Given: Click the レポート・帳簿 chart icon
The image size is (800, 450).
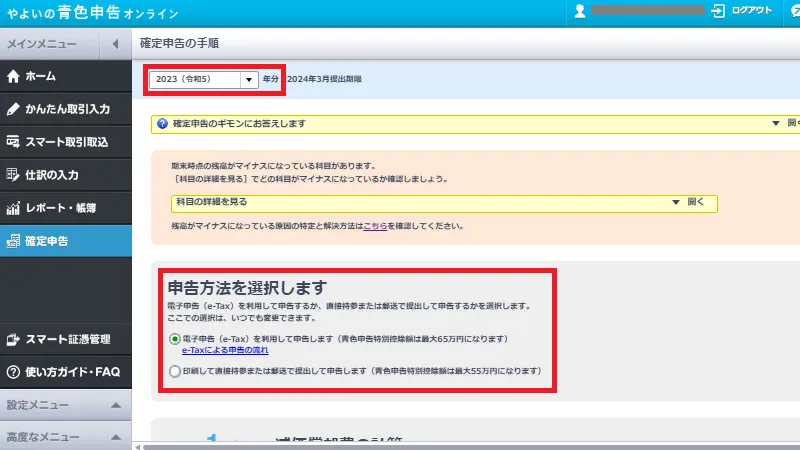Looking at the screenshot, I should pyautogui.click(x=13, y=208).
